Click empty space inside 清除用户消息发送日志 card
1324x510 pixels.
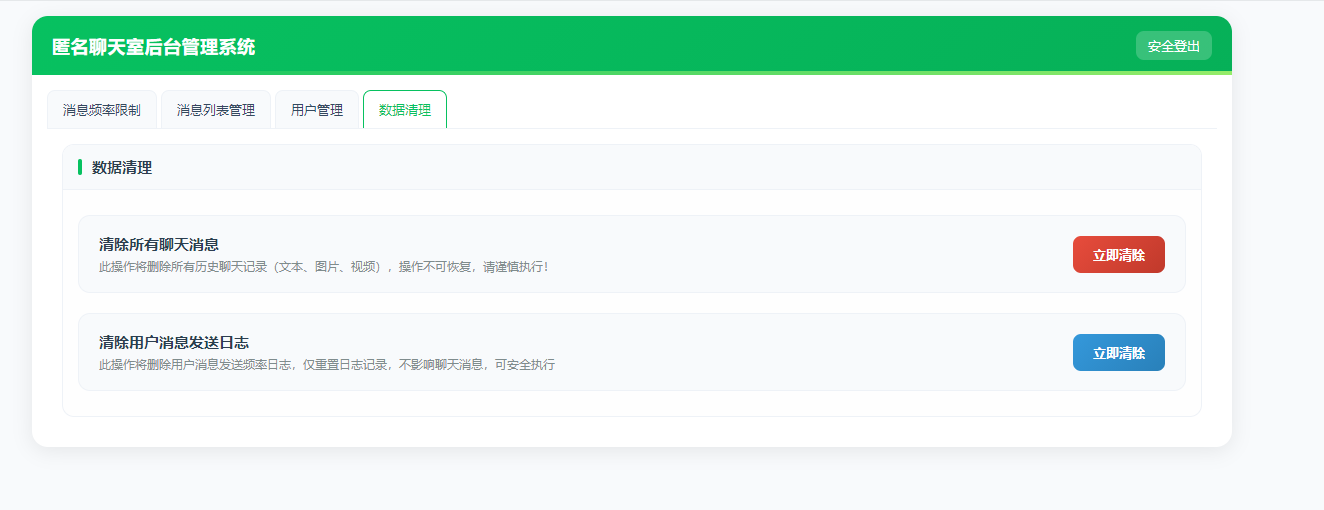pos(800,352)
